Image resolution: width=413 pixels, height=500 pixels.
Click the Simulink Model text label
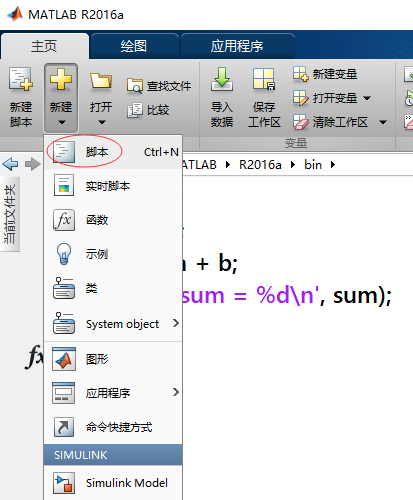127,483
